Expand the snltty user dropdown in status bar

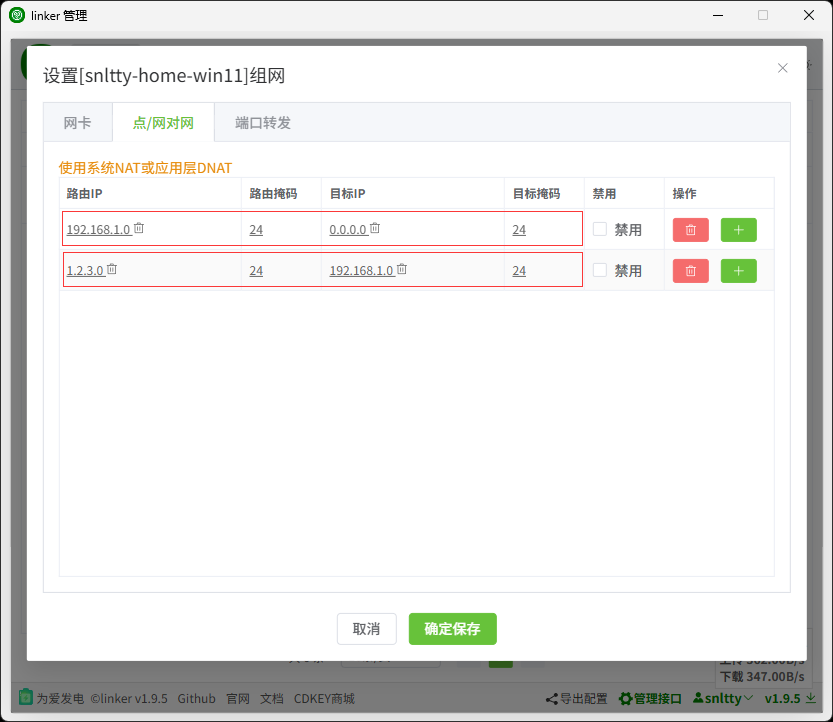click(x=723, y=699)
